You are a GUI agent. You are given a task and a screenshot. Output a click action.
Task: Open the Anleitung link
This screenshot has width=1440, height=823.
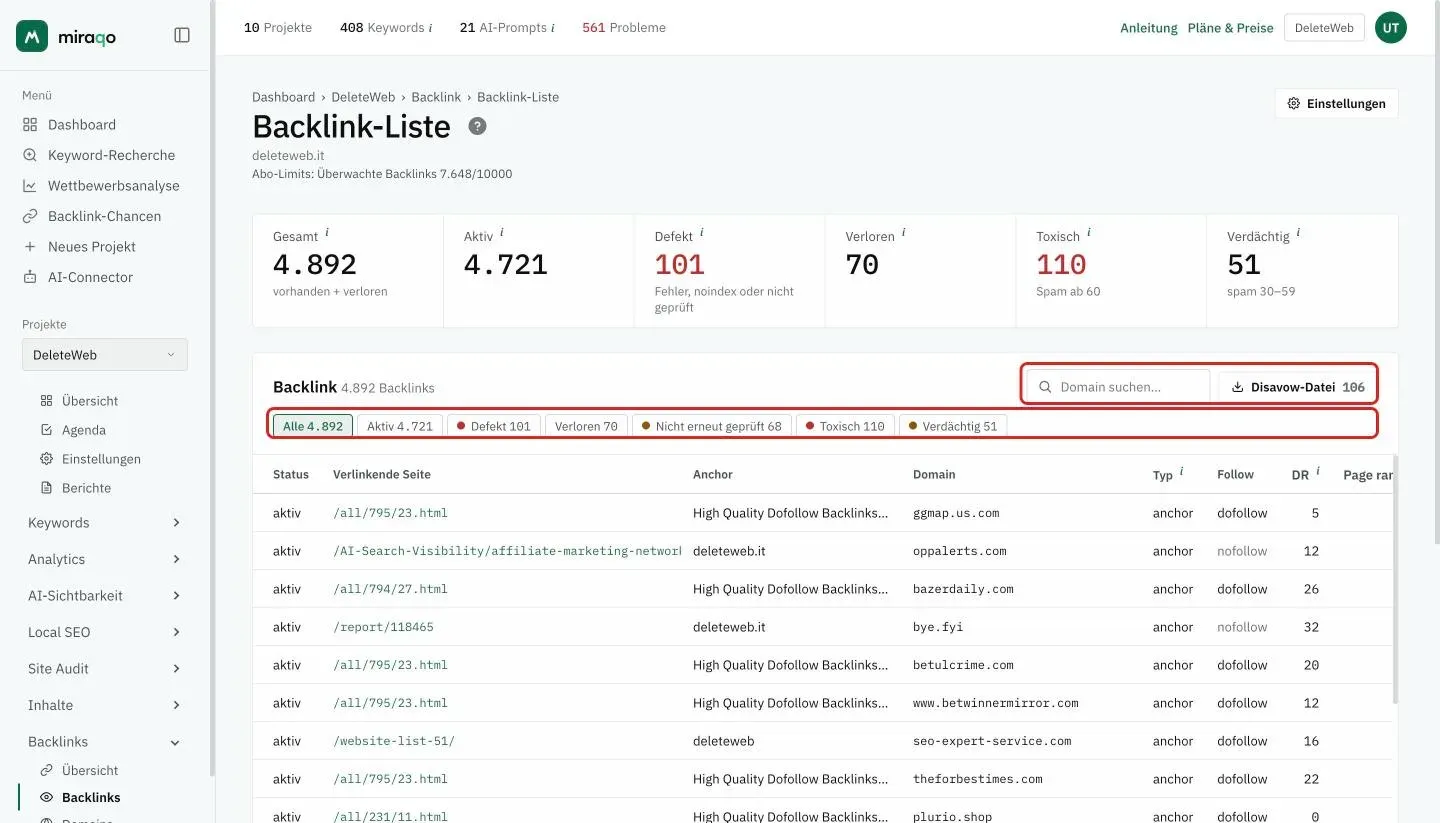pyautogui.click(x=1149, y=28)
